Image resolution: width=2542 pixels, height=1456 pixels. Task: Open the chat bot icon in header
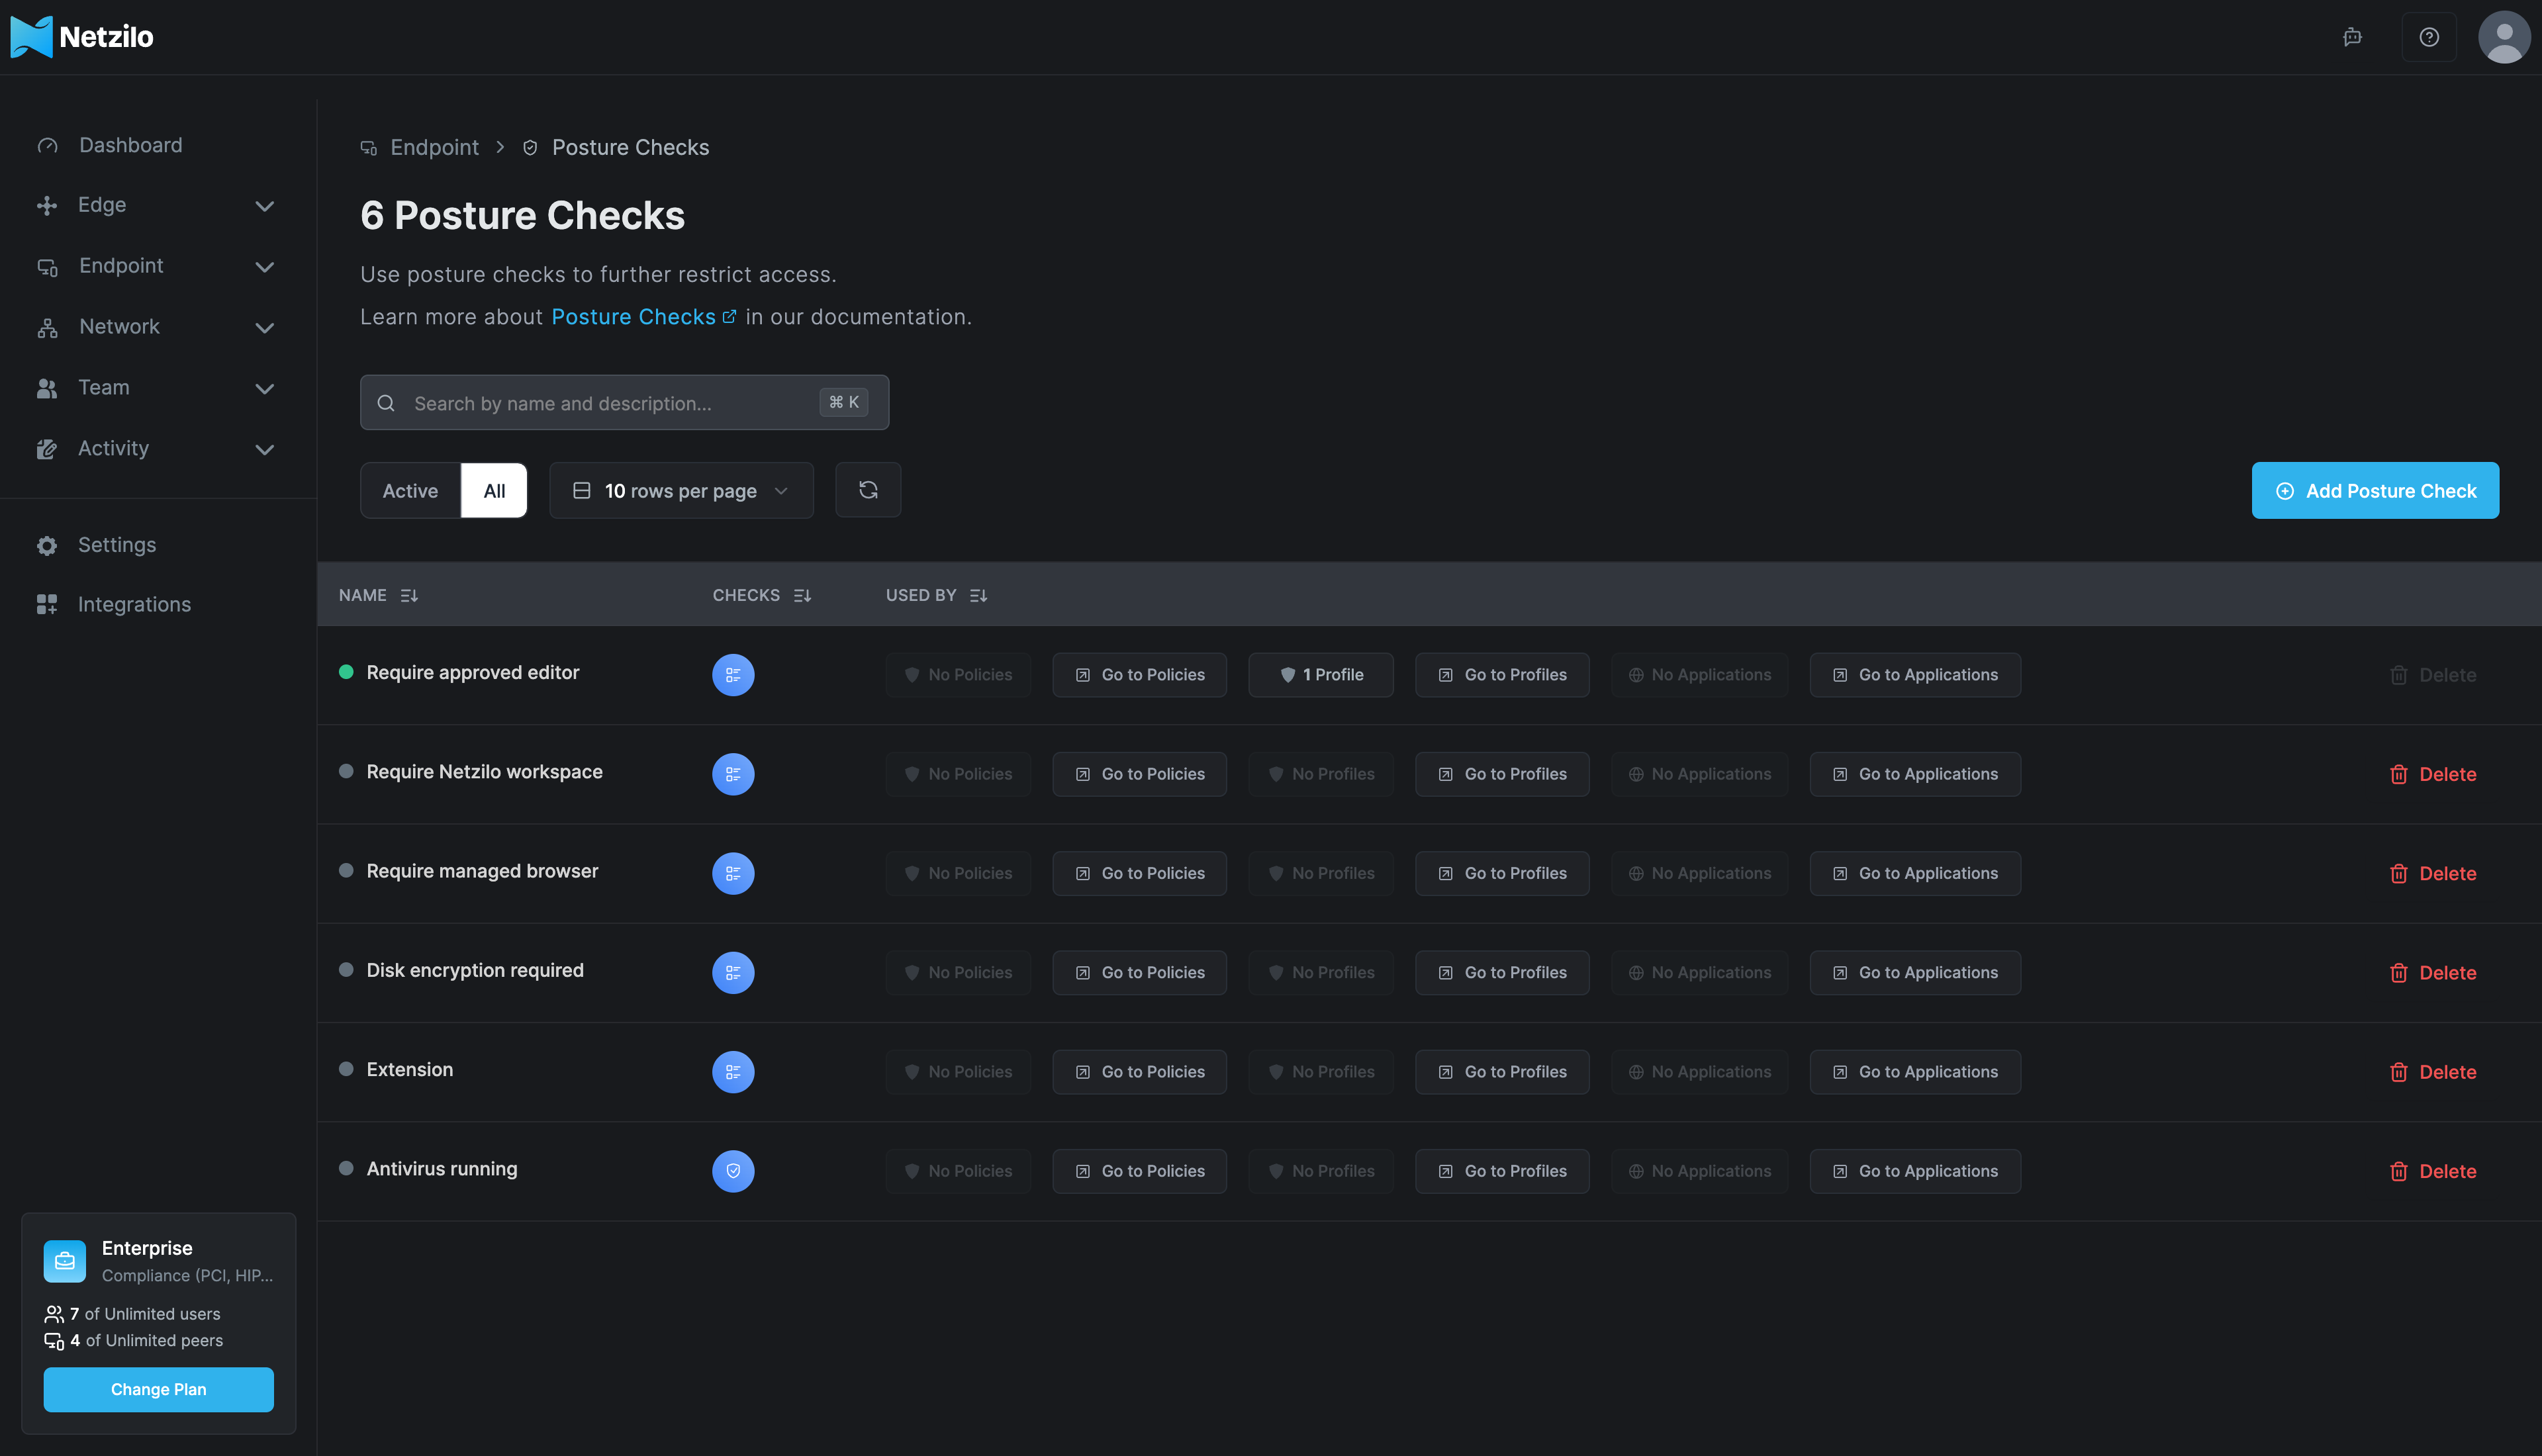point(2352,37)
